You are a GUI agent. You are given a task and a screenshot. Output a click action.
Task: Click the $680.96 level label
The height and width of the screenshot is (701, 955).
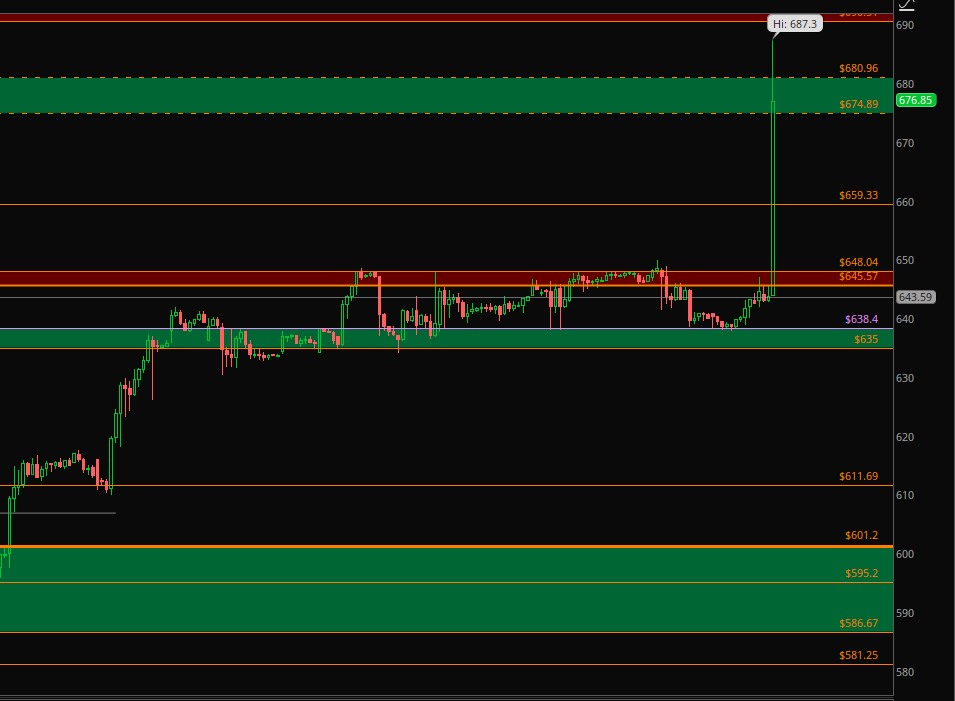tap(858, 68)
